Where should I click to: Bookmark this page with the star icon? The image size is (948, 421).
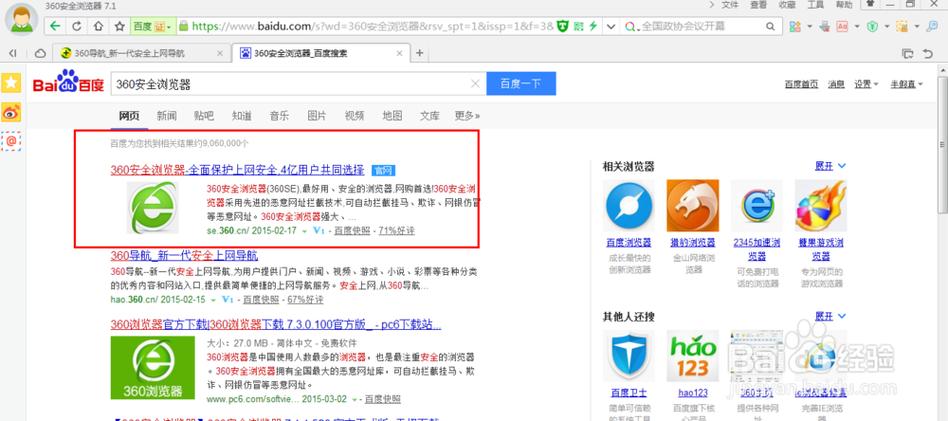[120, 26]
